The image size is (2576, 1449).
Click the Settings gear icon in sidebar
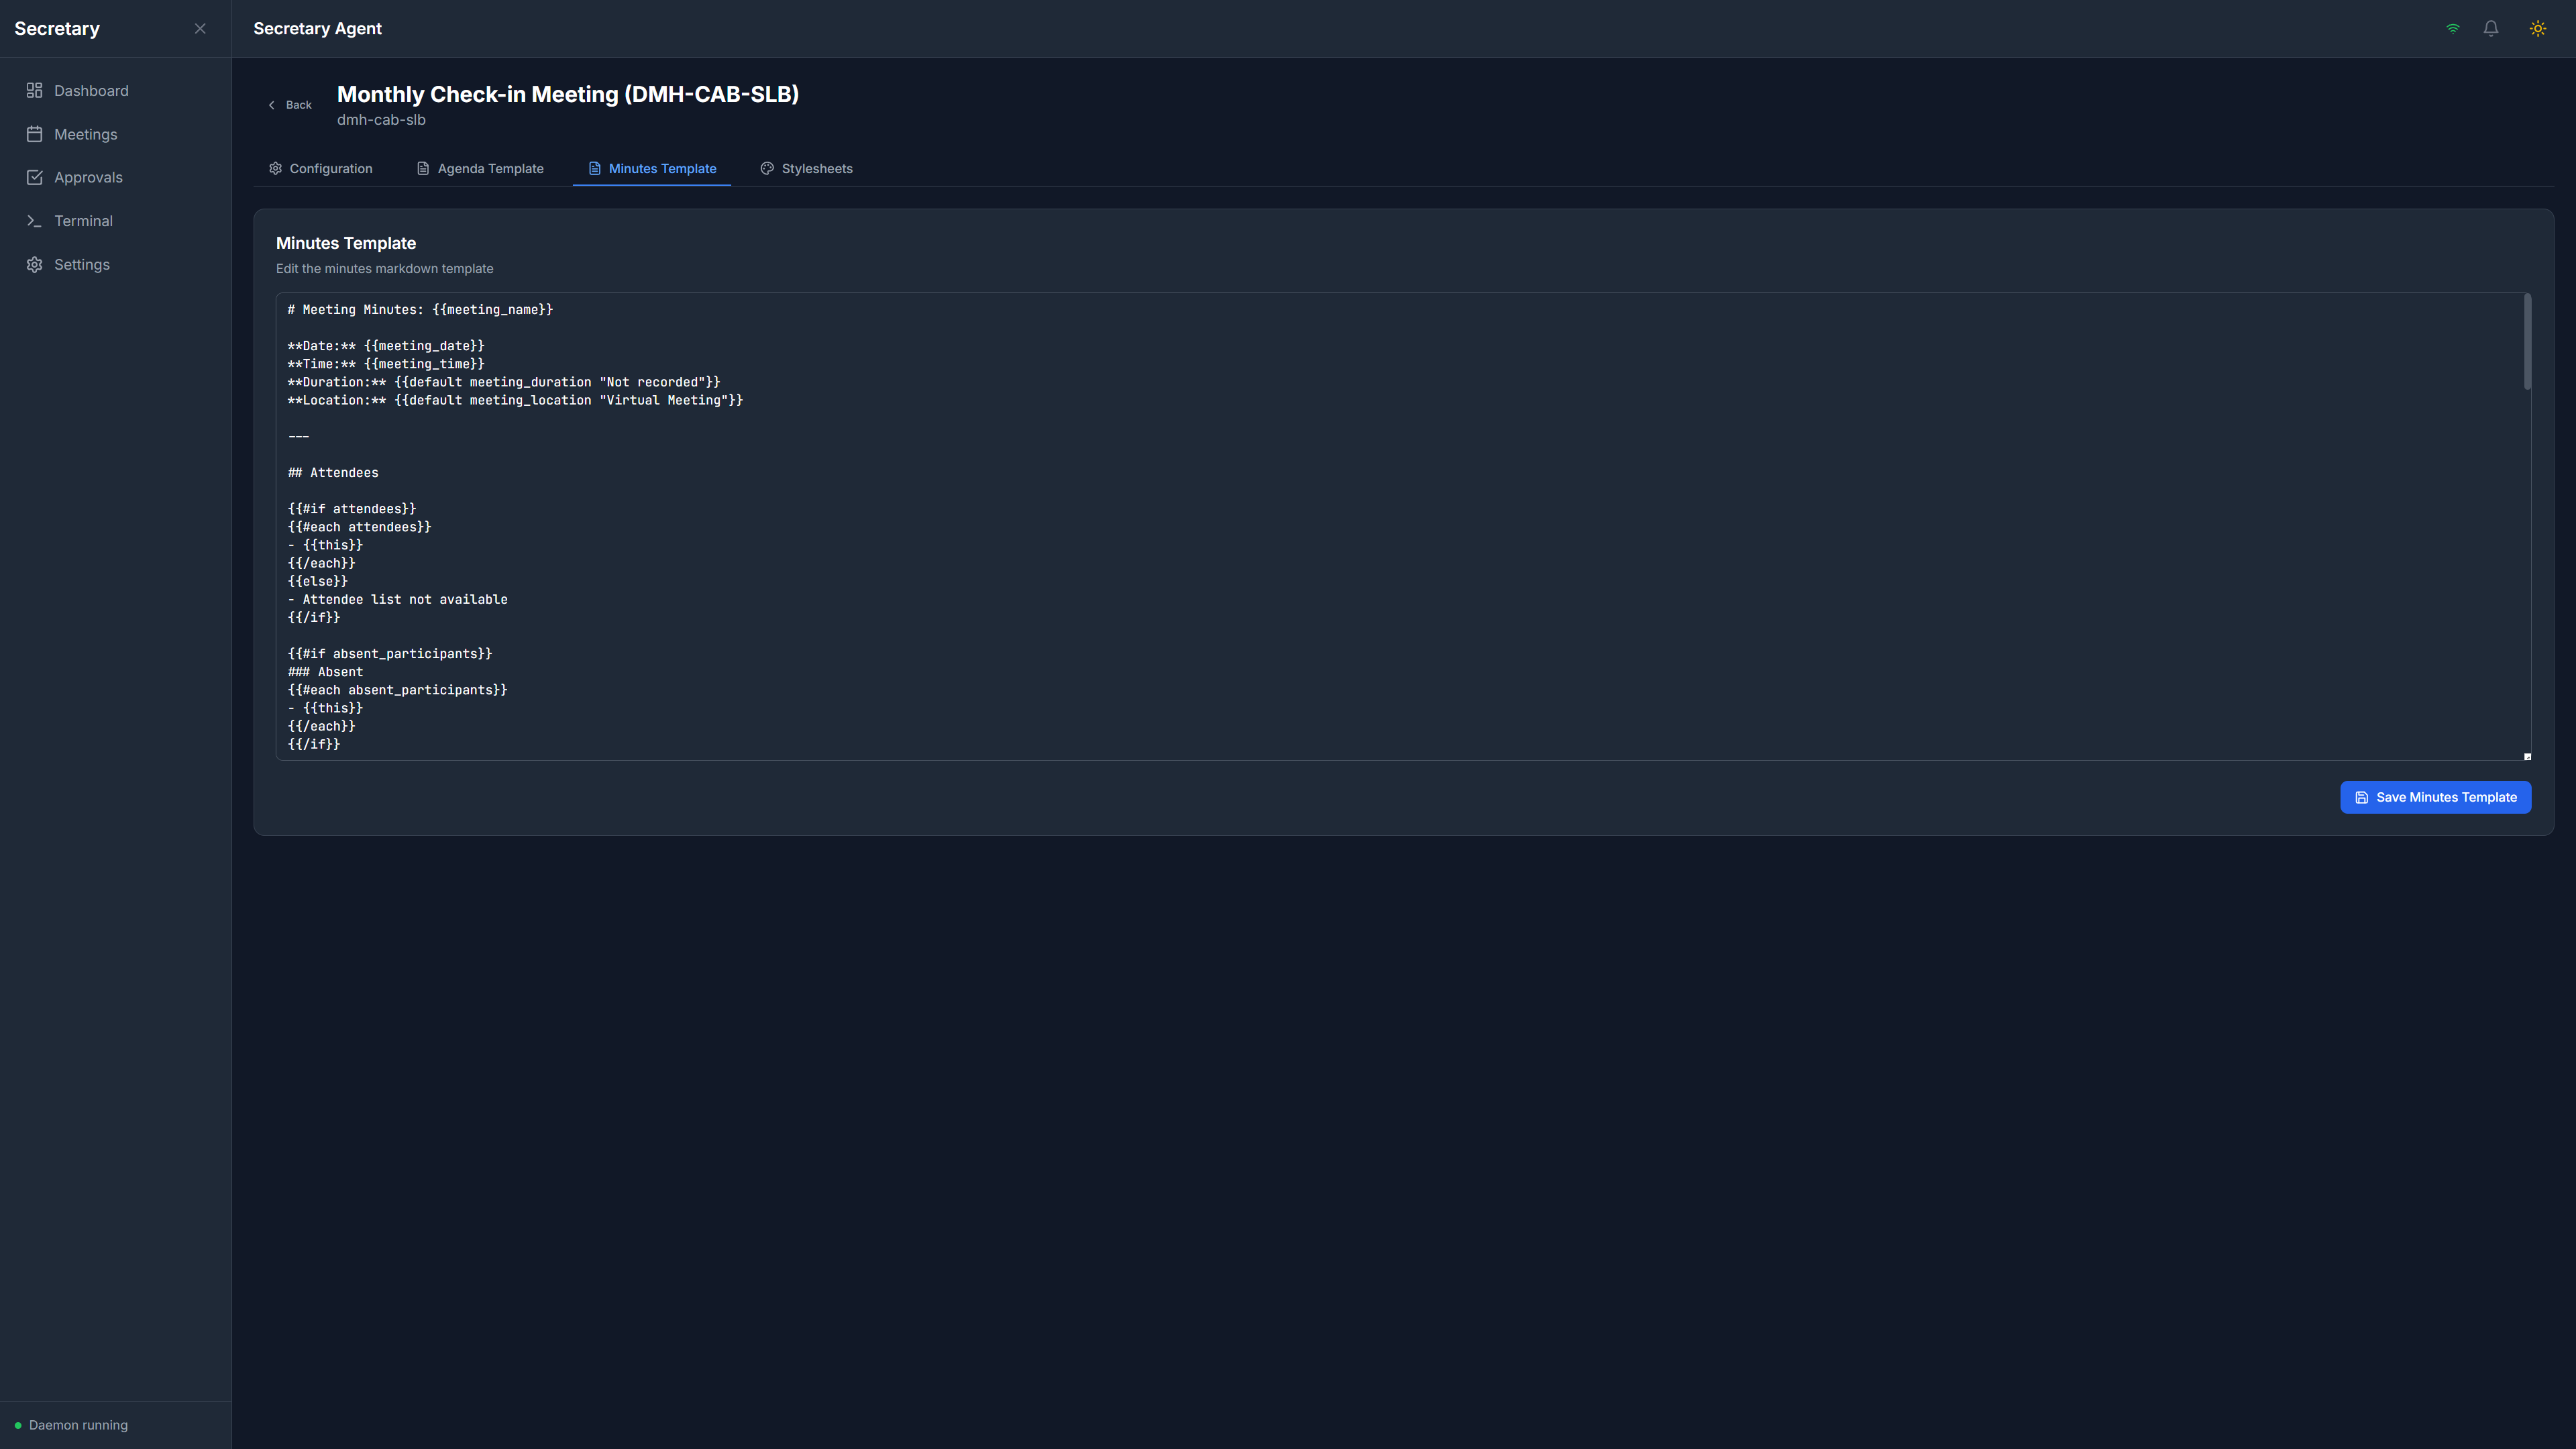pyautogui.click(x=34, y=265)
